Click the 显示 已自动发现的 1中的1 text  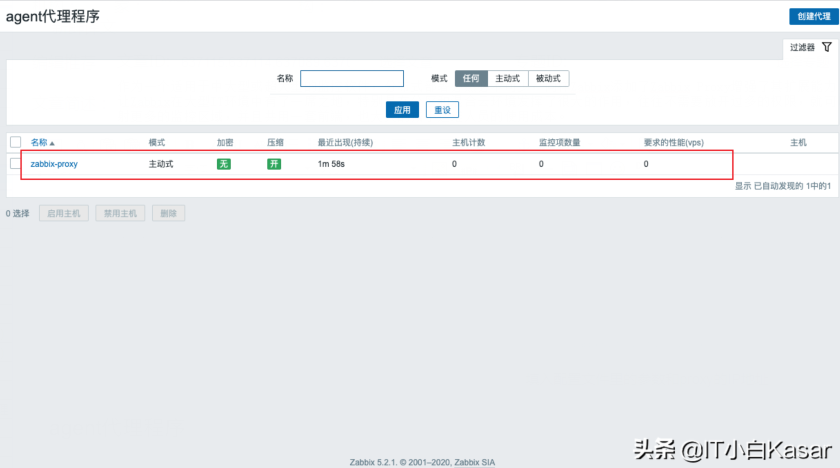tap(783, 186)
